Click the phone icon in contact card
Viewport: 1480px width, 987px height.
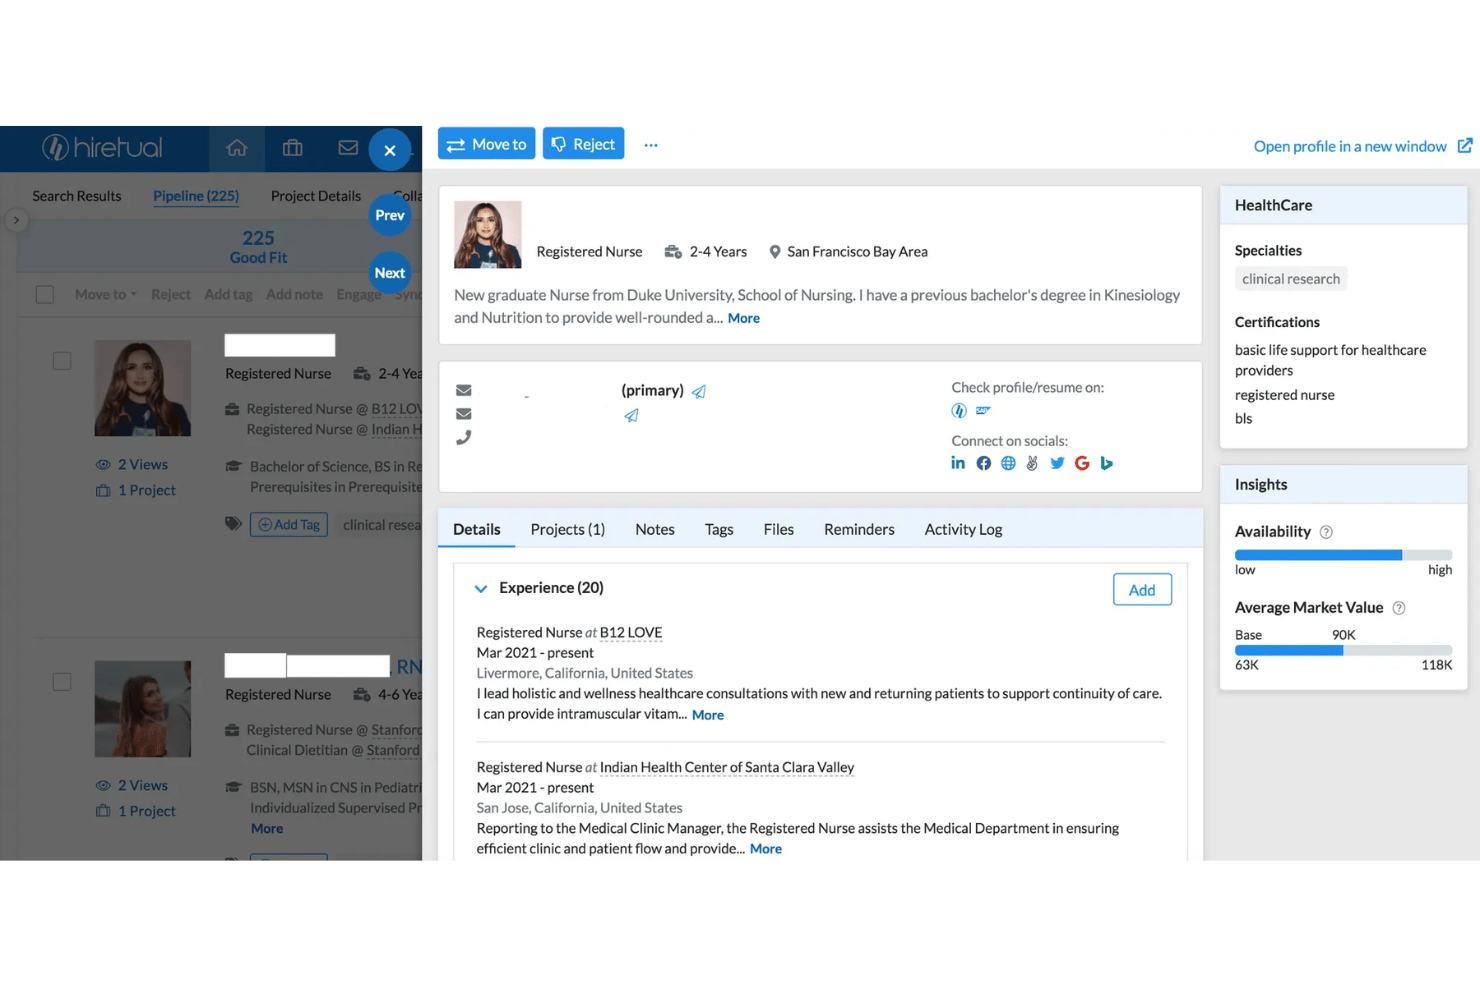point(464,438)
